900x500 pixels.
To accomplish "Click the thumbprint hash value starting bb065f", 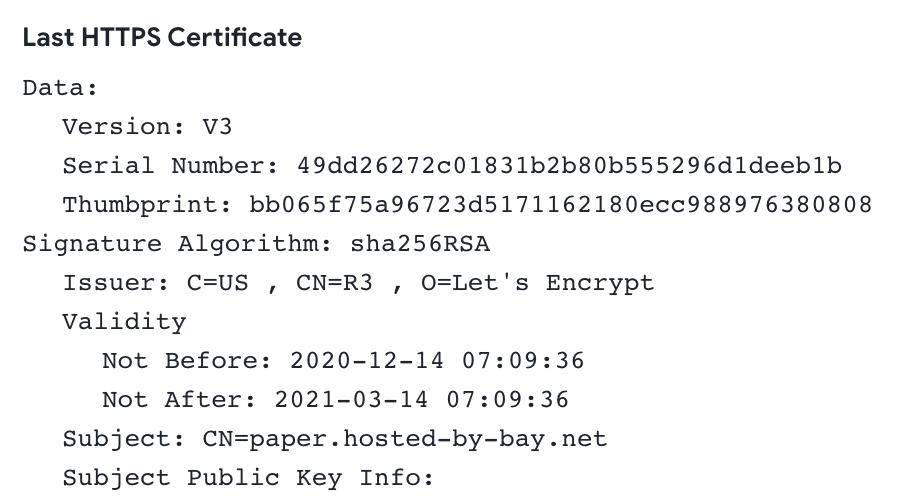I will point(560,205).
